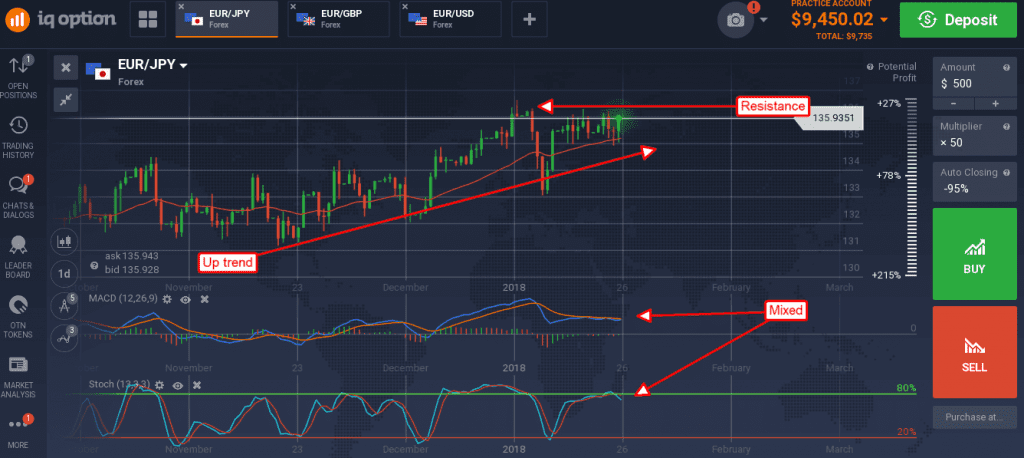The width and height of the screenshot is (1024, 458).
Task: Click the +27% profit label
Action: coord(889,103)
